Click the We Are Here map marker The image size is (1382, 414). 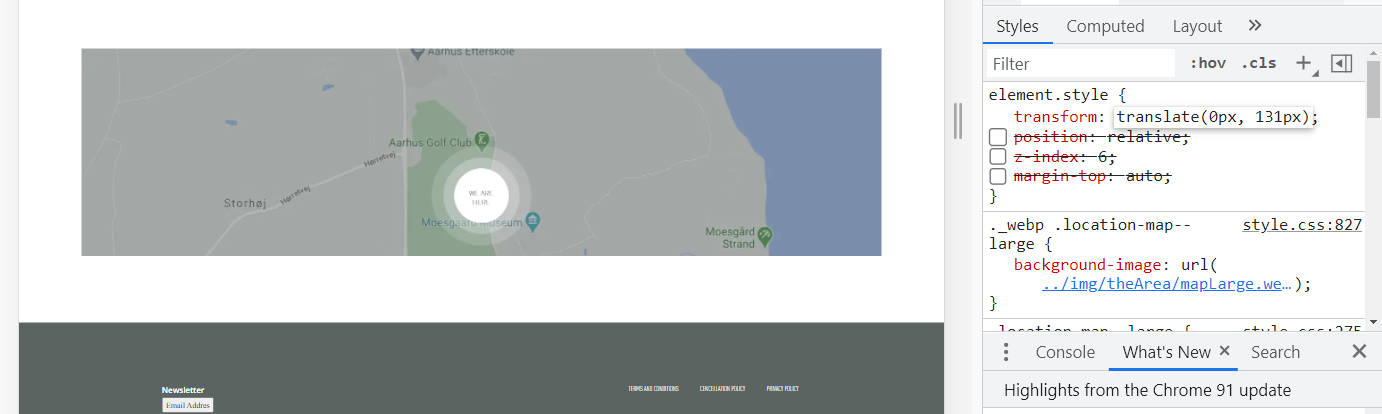[481, 195]
